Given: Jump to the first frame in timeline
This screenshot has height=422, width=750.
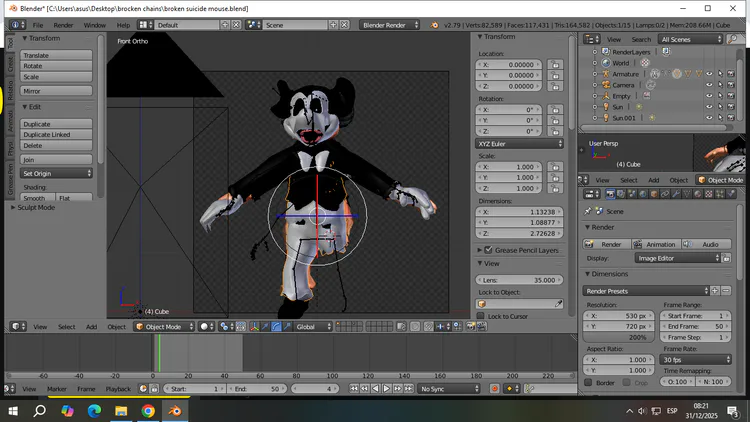Looking at the screenshot, I should pos(353,389).
